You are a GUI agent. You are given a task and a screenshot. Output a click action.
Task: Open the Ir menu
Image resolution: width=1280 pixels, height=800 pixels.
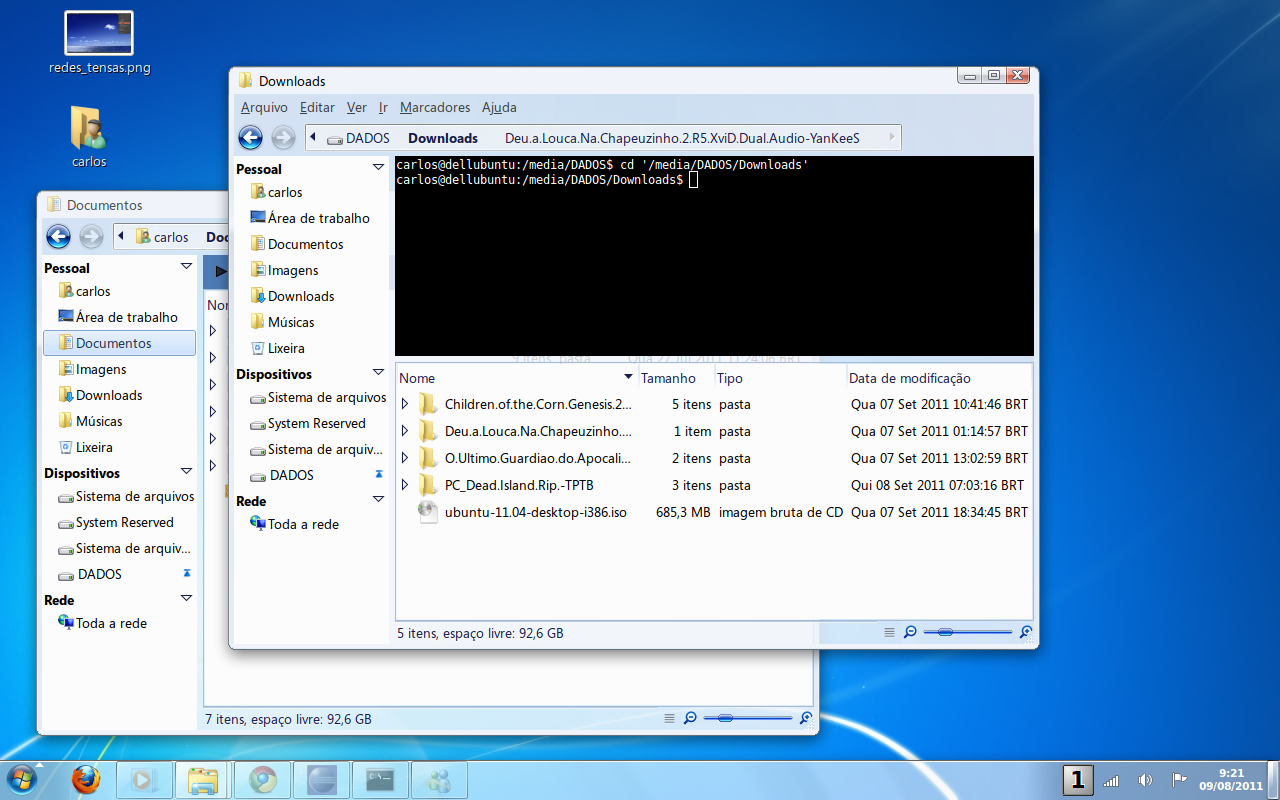(x=383, y=107)
